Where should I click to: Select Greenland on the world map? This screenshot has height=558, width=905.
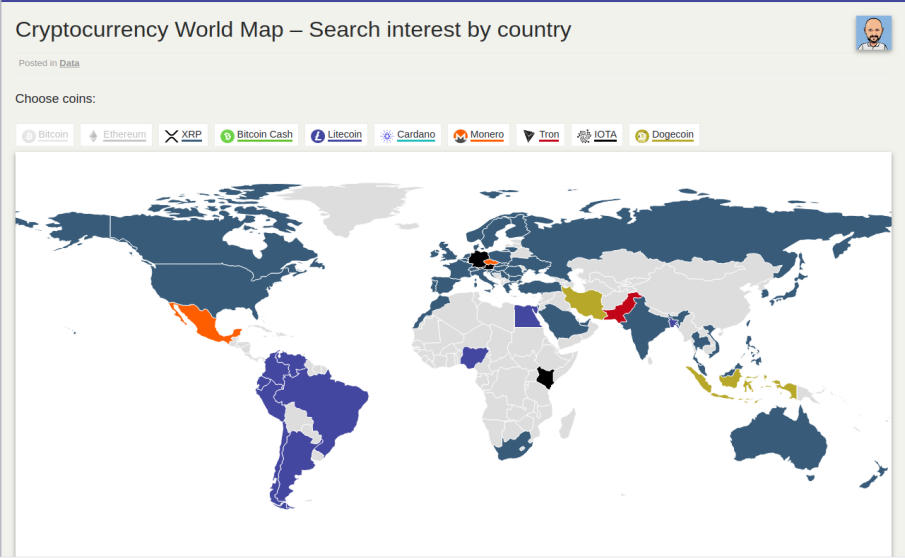tap(352, 205)
